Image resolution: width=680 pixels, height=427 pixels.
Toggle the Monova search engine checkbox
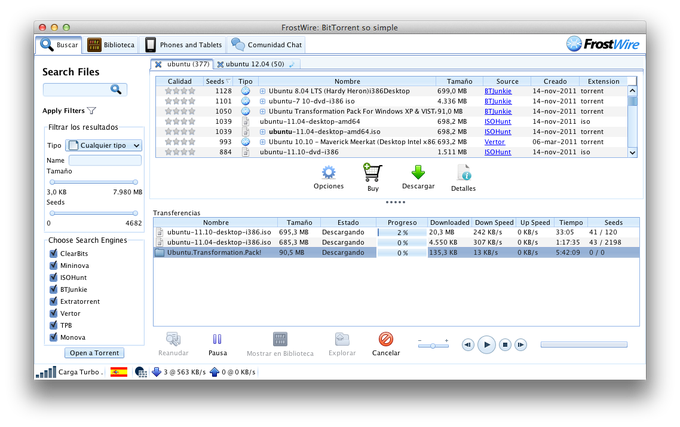pyautogui.click(x=53, y=337)
